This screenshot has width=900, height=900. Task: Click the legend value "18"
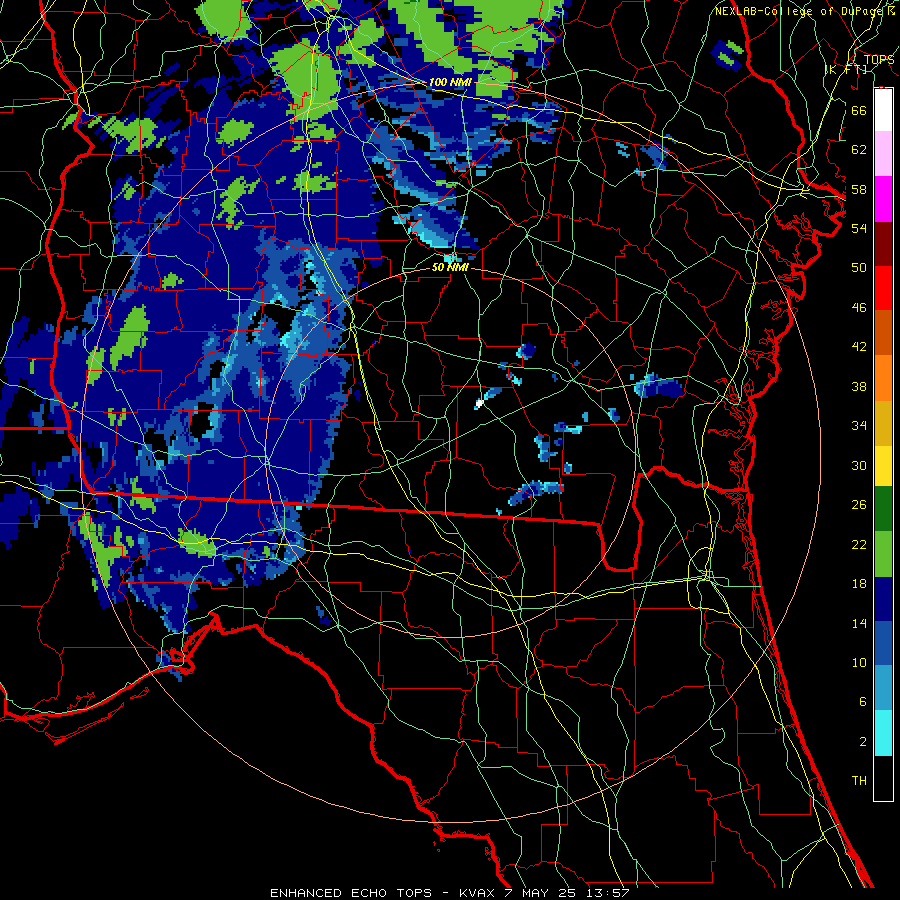[x=859, y=584]
